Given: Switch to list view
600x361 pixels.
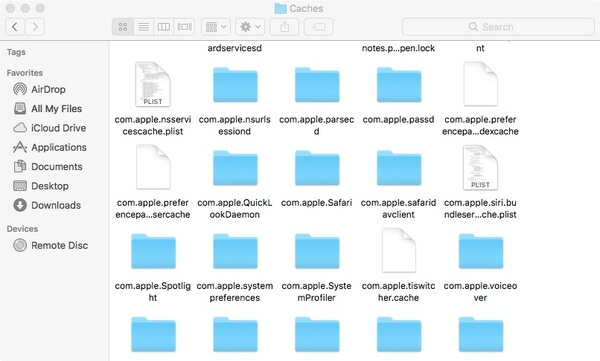Looking at the screenshot, I should (x=143, y=27).
